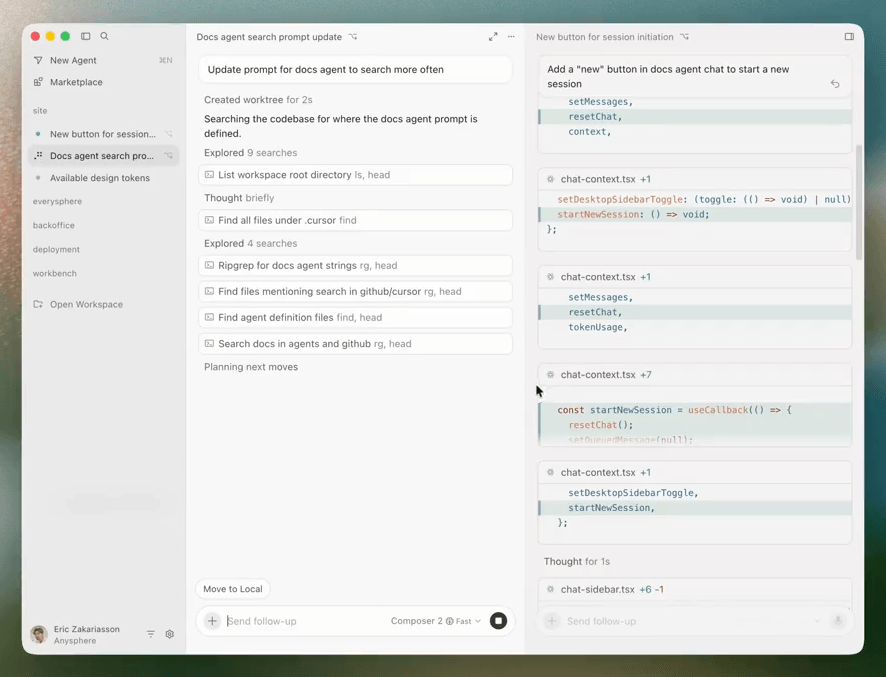
Task: Open the Composer 2 Fast model dropdown
Action: click(436, 621)
